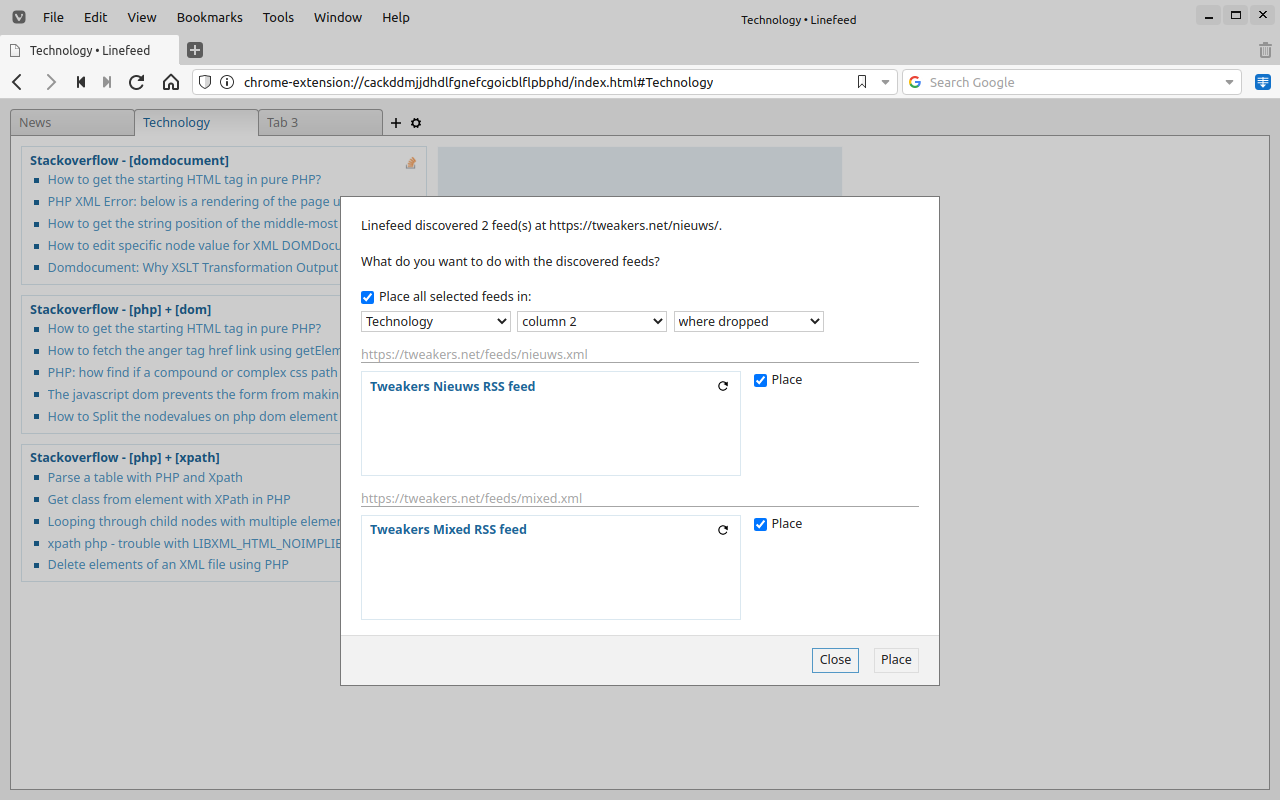This screenshot has width=1280, height=800.
Task: Open the Vivaldi menu icon
Action: 19,17
